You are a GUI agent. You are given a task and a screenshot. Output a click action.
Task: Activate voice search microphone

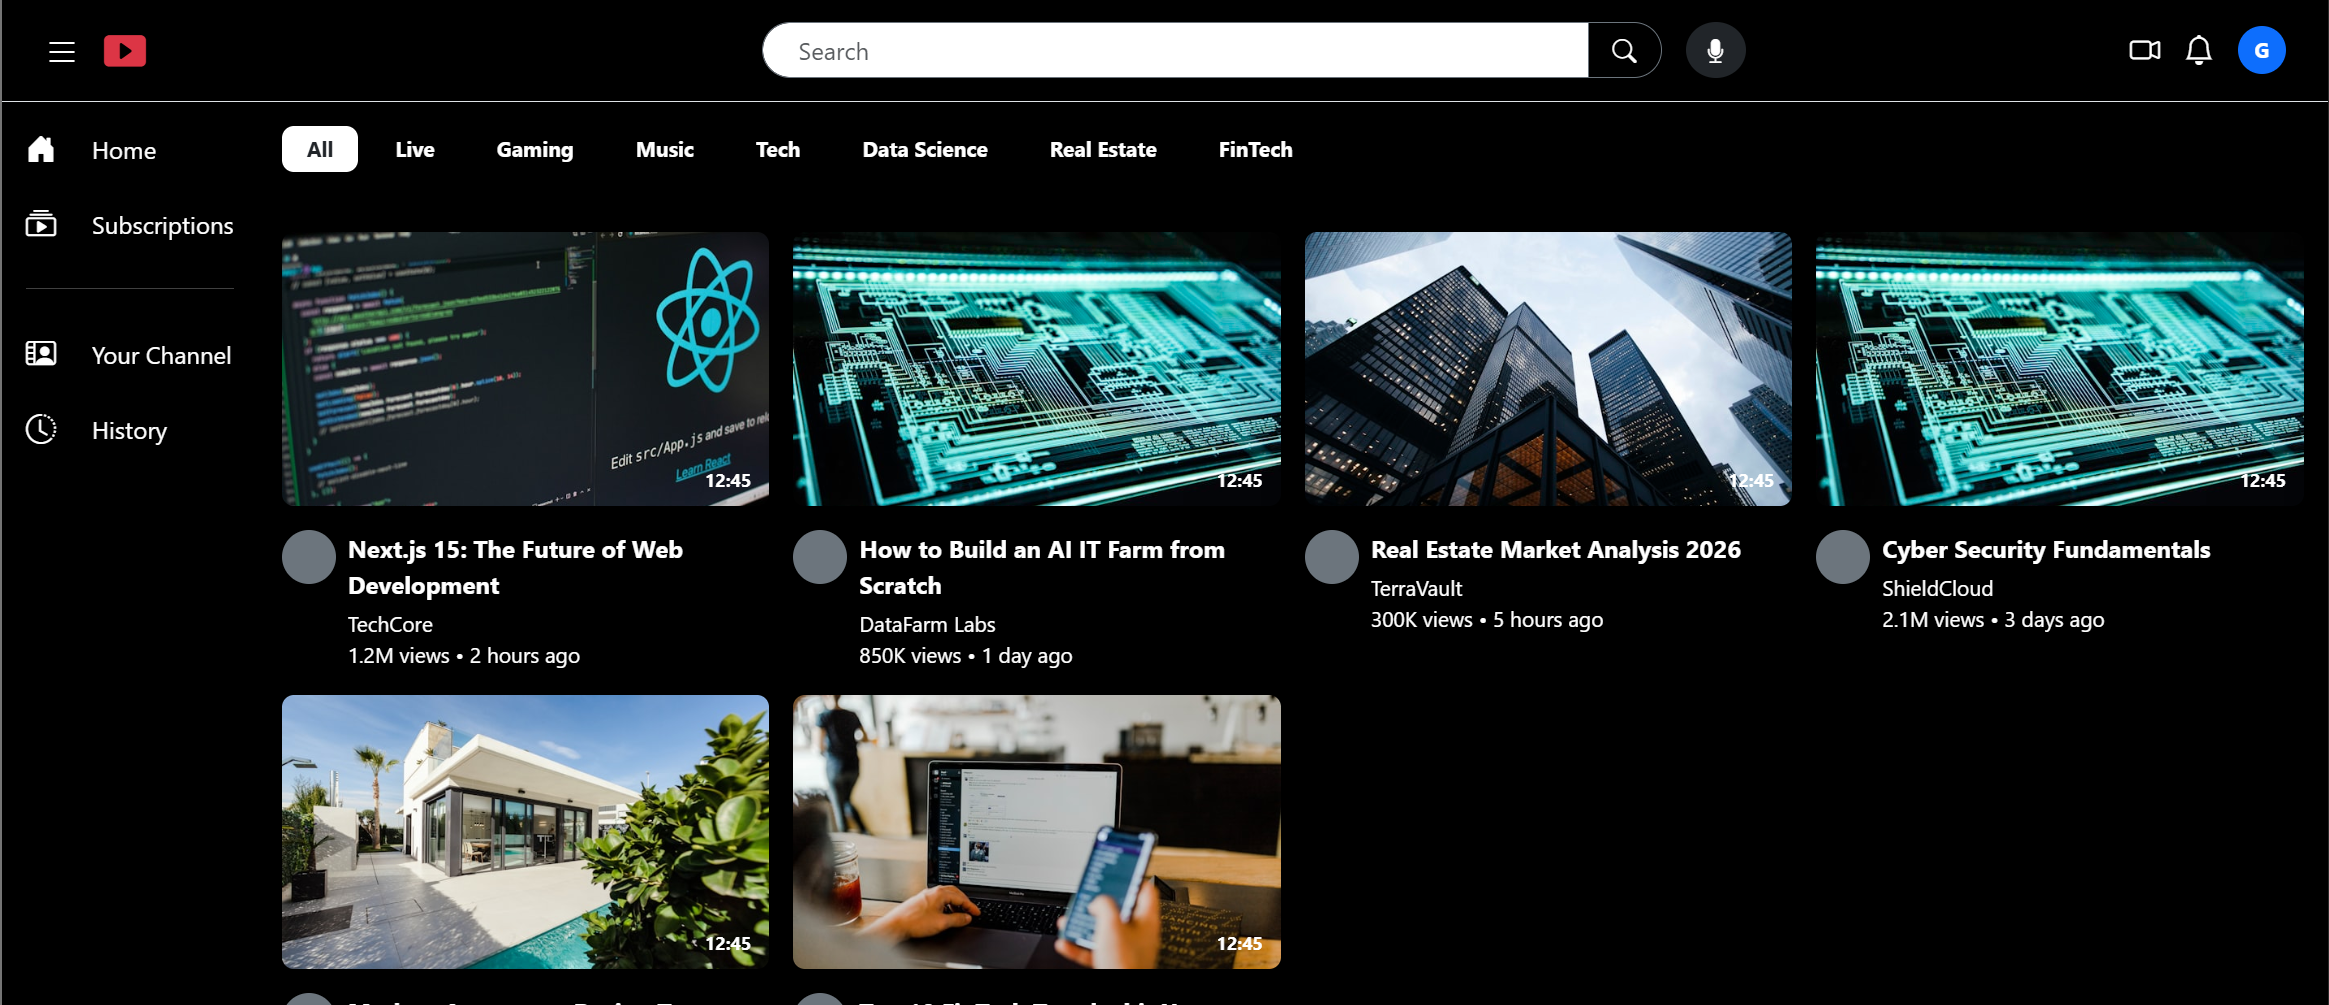1715,51
